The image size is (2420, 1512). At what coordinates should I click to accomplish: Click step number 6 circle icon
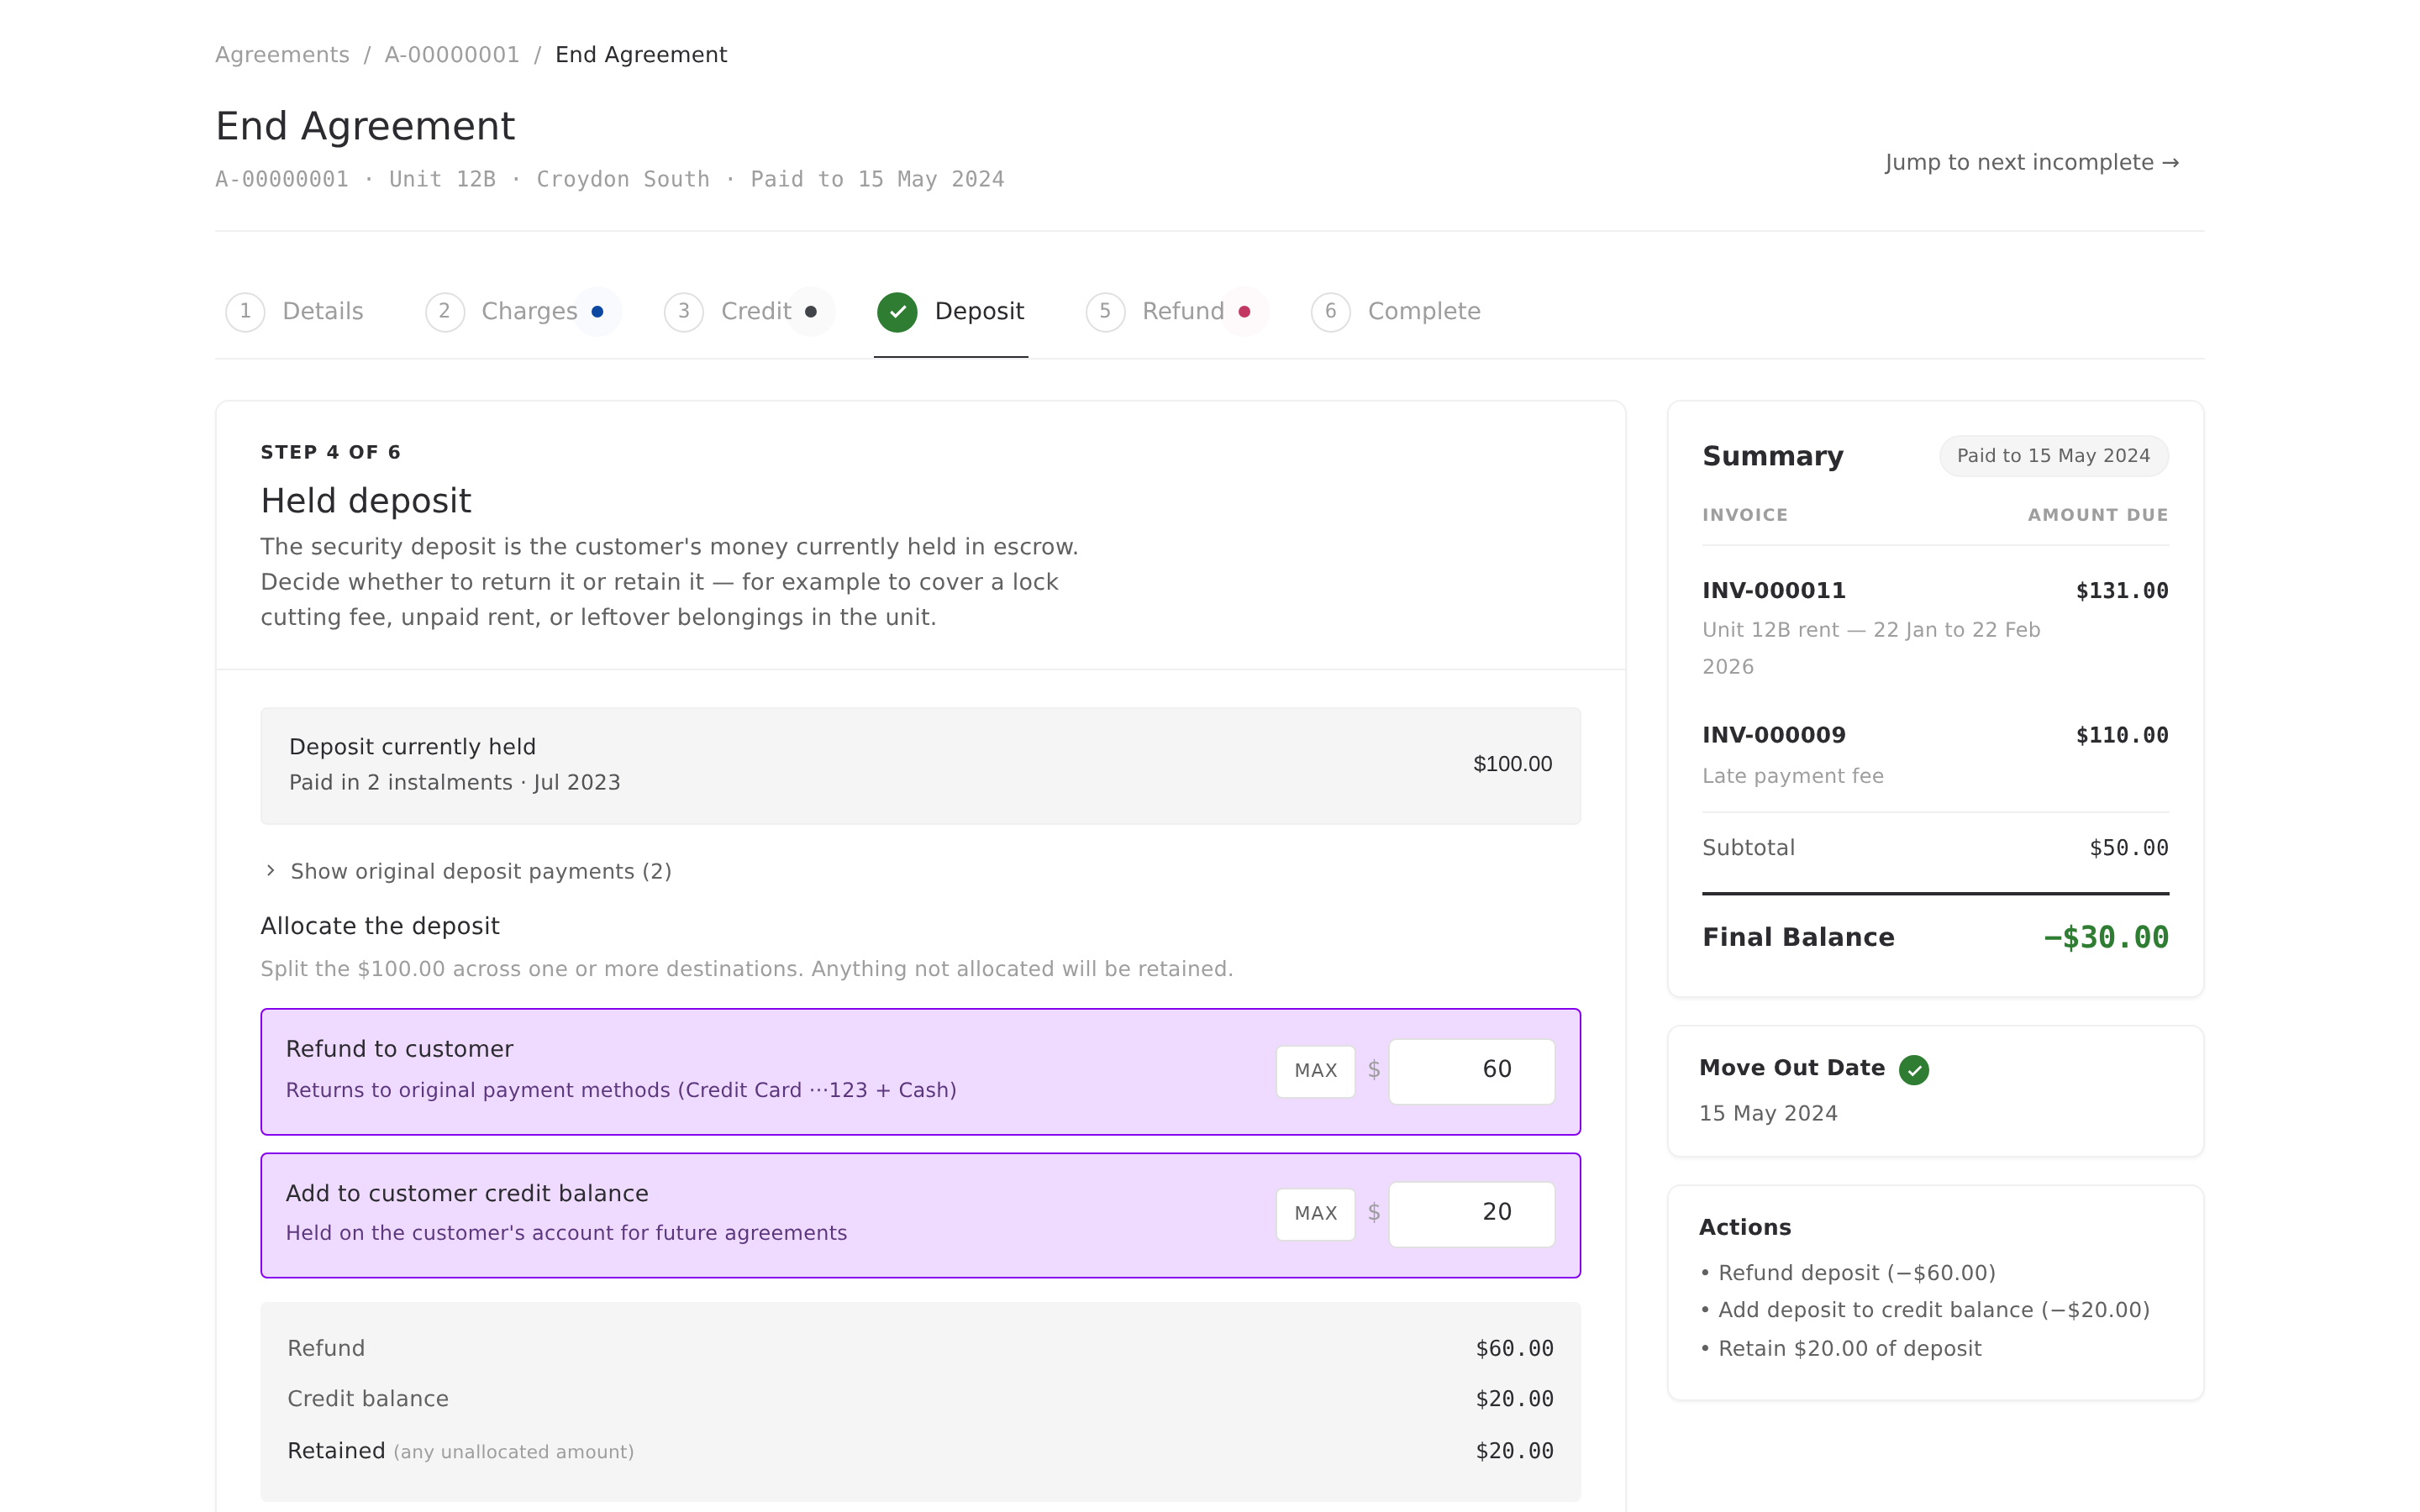pos(1330,312)
